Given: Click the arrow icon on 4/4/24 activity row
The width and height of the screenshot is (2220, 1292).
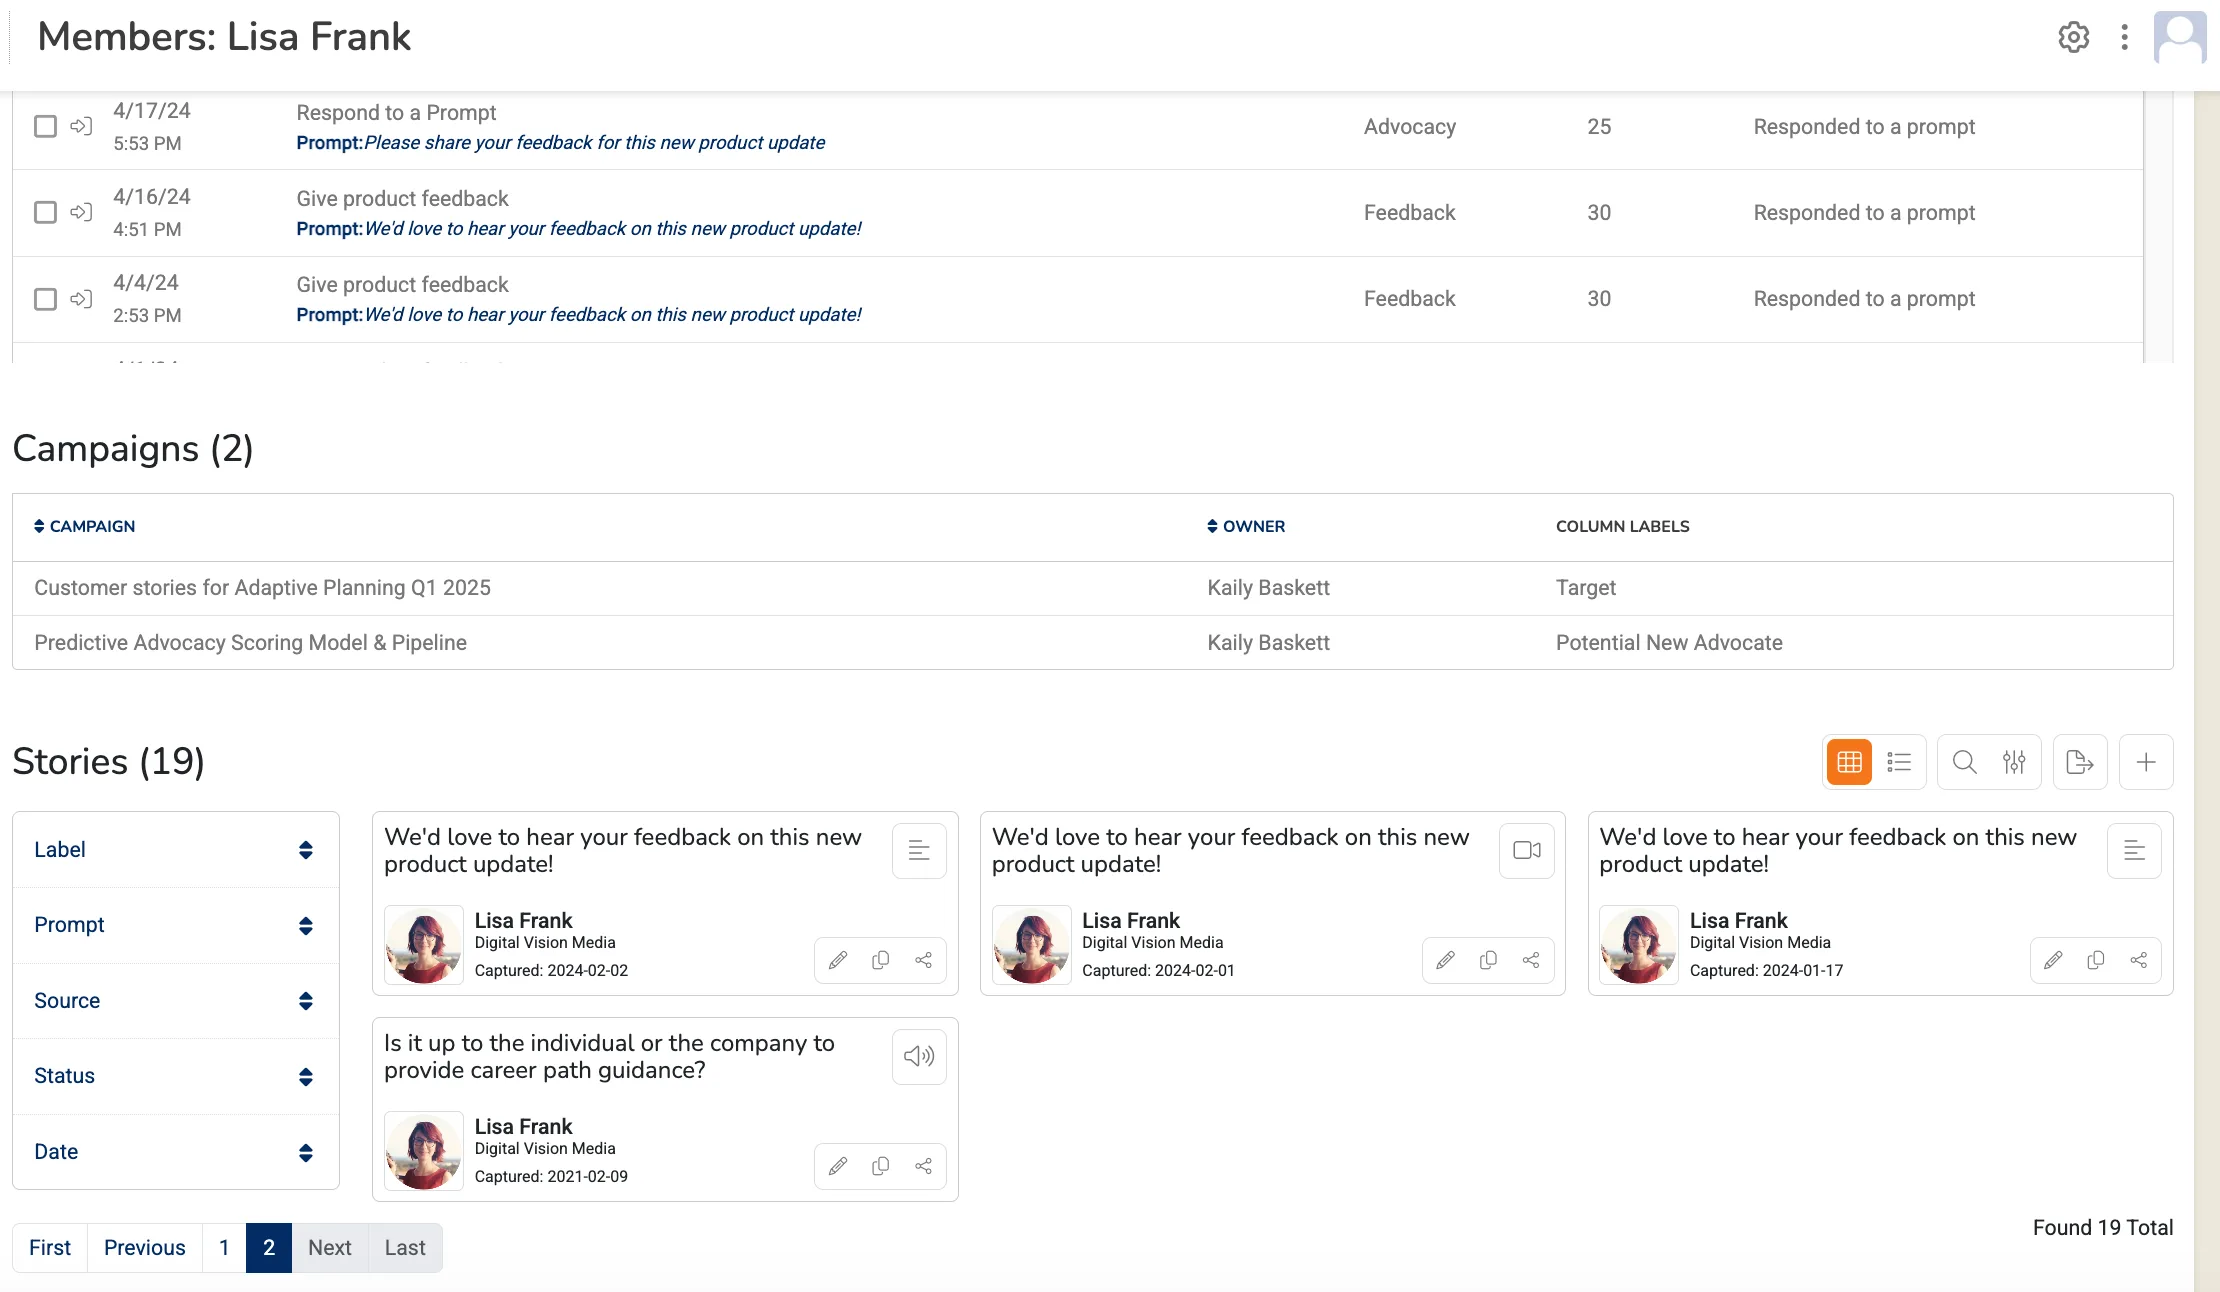Looking at the screenshot, I should coord(81,298).
